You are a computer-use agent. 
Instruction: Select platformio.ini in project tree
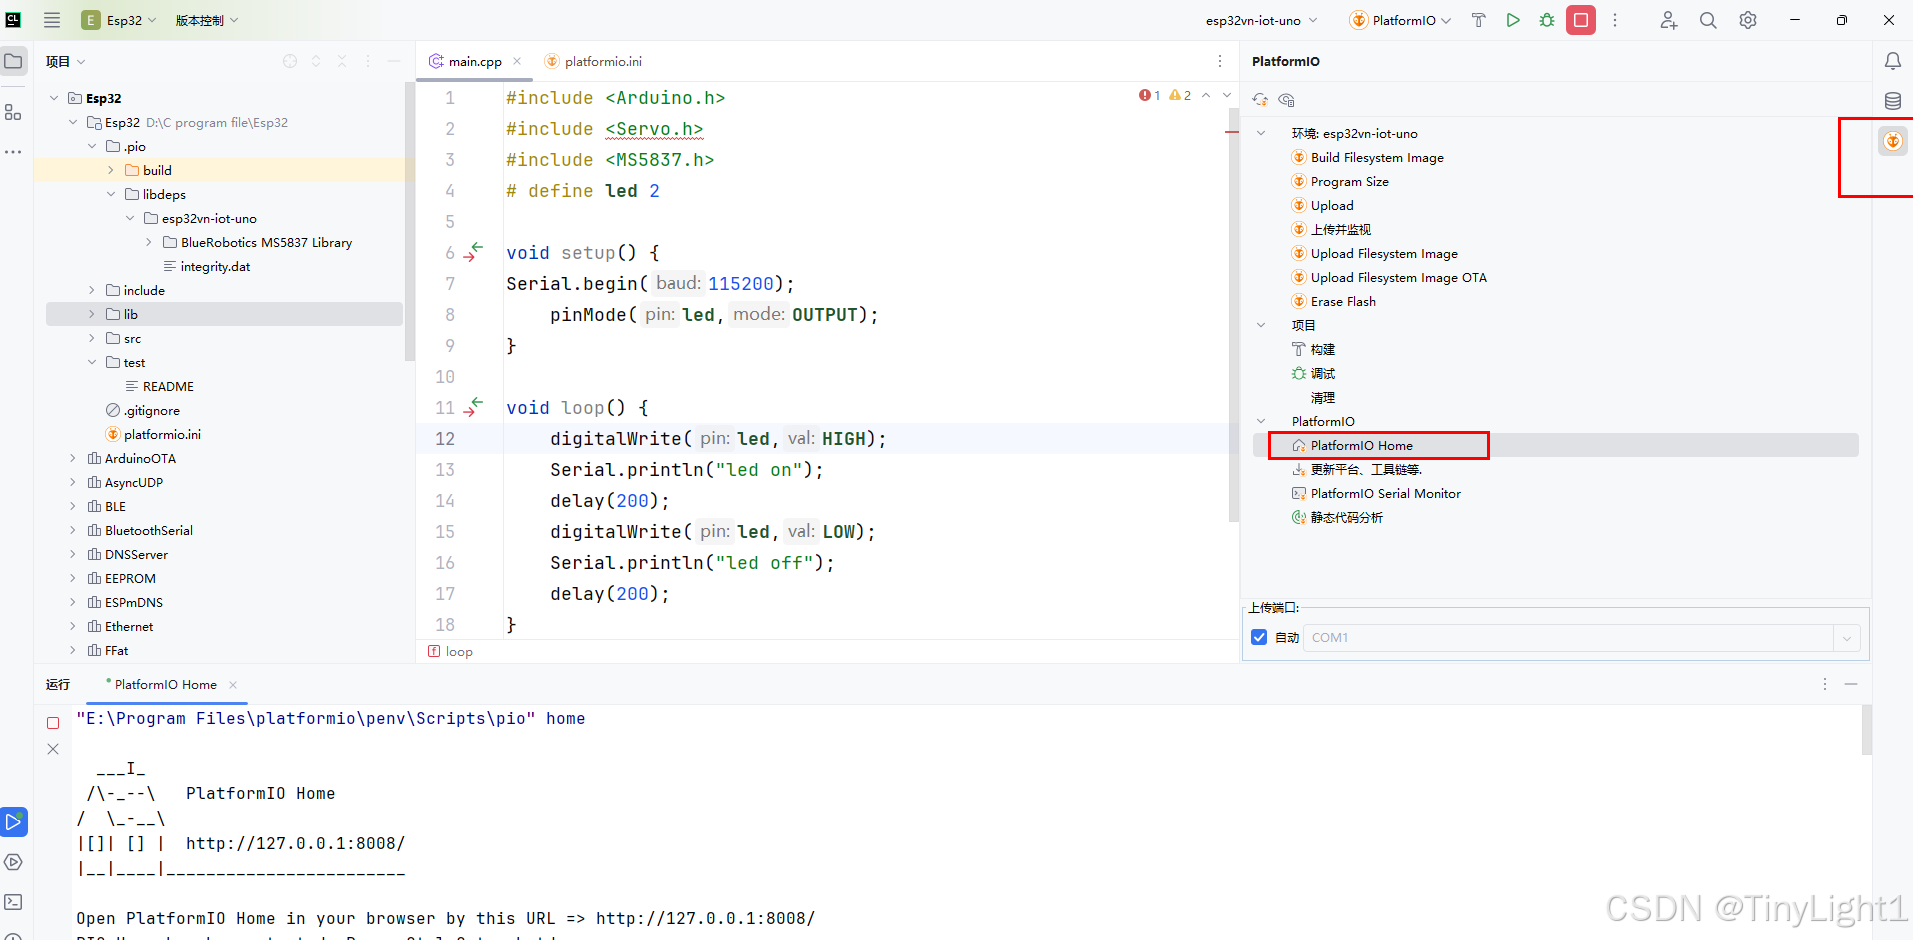162,434
